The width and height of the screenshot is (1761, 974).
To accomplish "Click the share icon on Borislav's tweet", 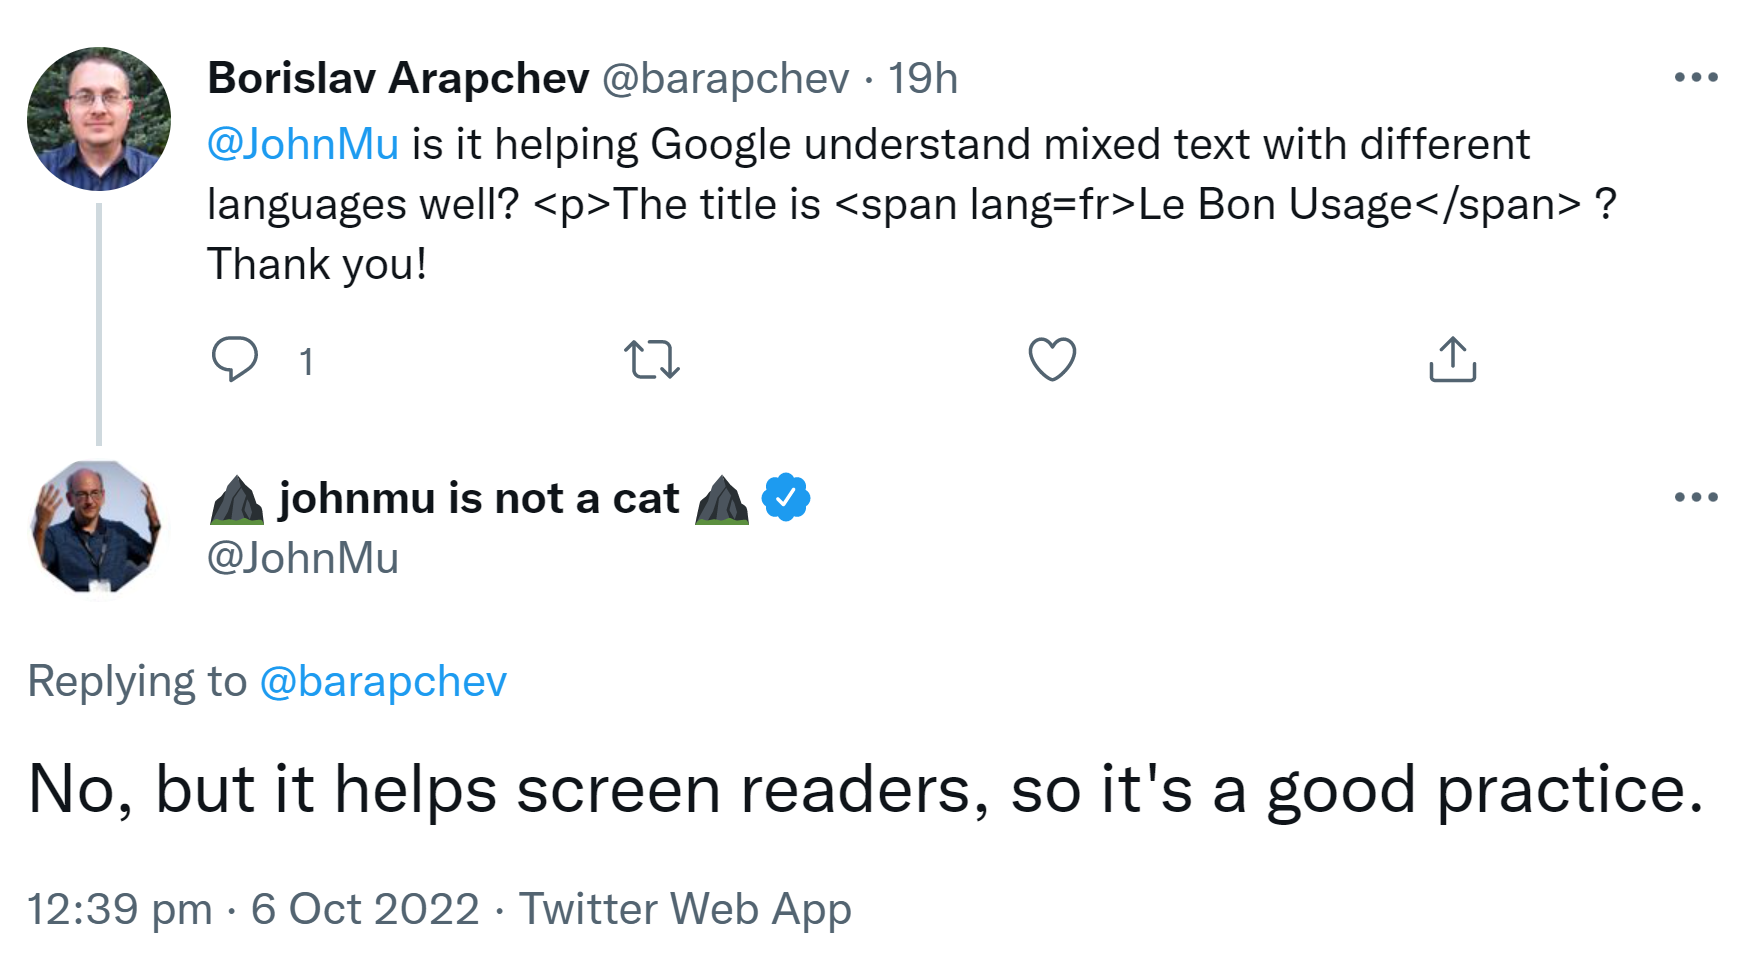I will coord(1452,359).
